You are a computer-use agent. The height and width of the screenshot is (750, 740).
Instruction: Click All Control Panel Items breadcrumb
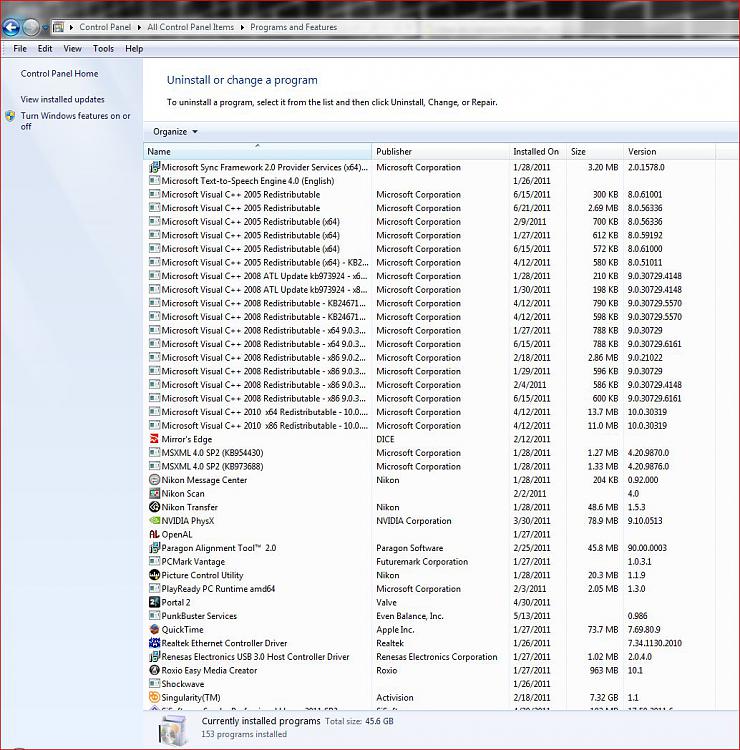pos(190,27)
